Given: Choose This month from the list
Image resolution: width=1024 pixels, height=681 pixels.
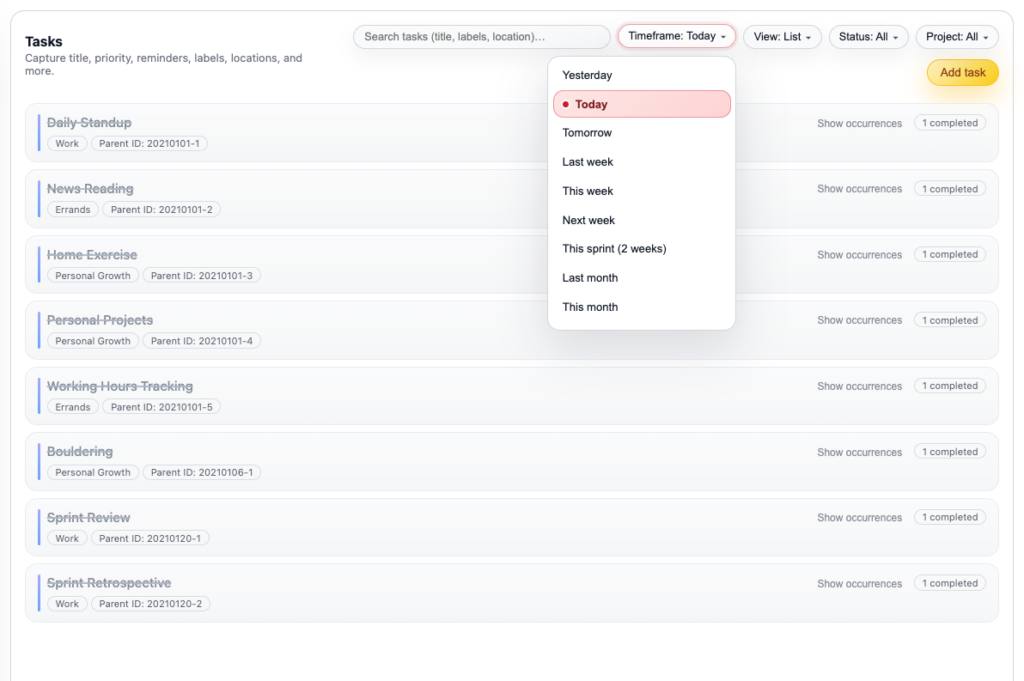Looking at the screenshot, I should click(590, 307).
